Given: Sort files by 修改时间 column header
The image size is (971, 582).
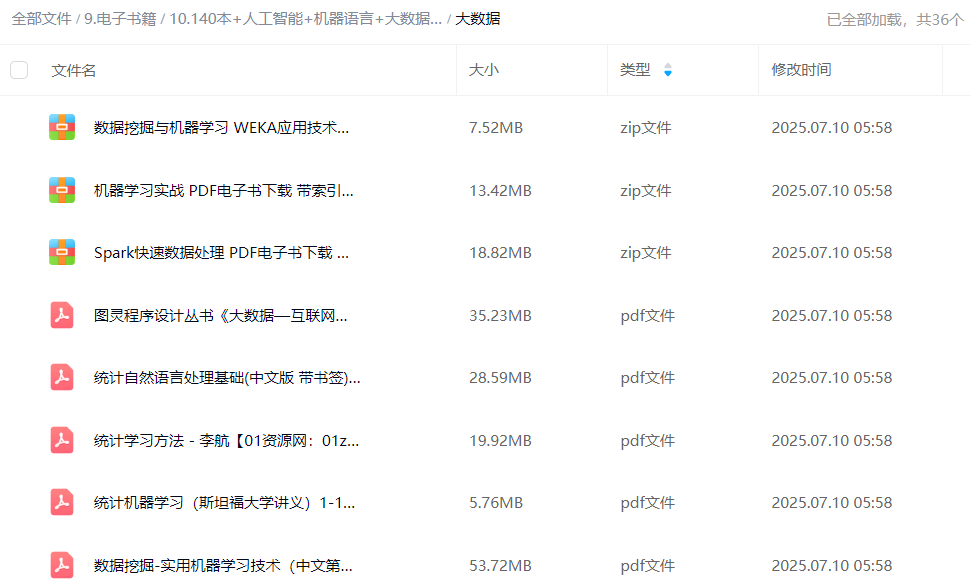Looking at the screenshot, I should (801, 70).
